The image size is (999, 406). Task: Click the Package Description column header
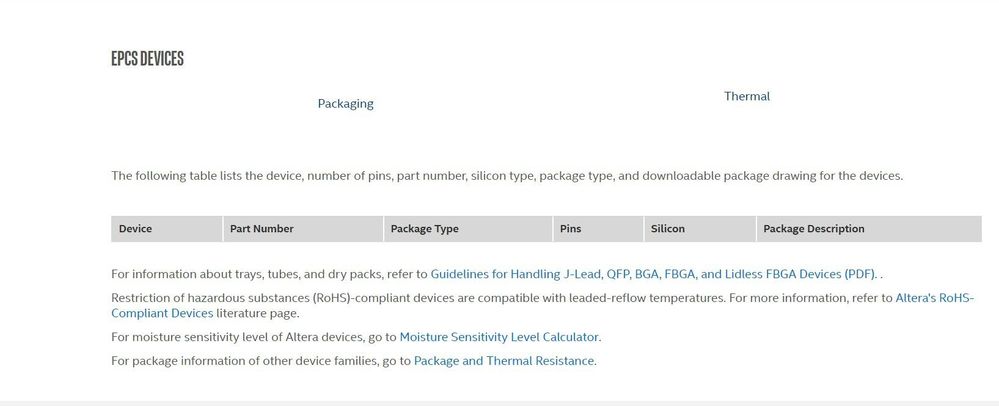(813, 229)
